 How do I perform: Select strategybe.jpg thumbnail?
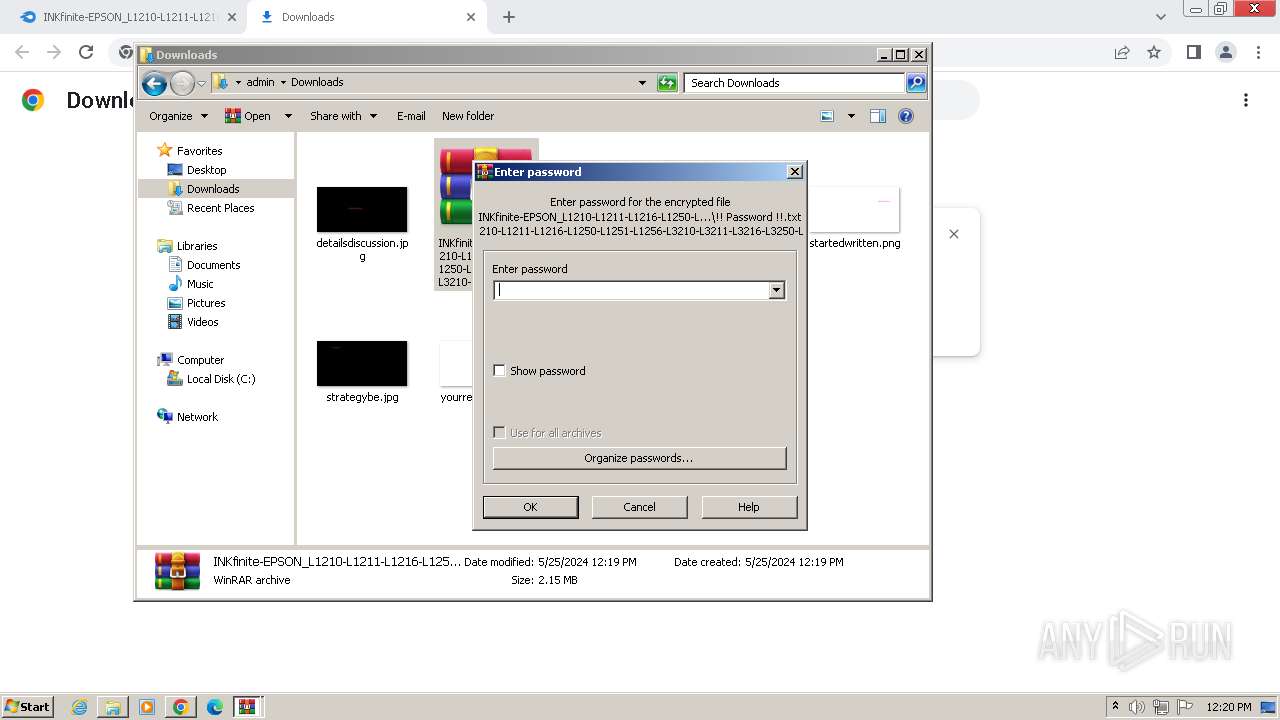pyautogui.click(x=362, y=363)
